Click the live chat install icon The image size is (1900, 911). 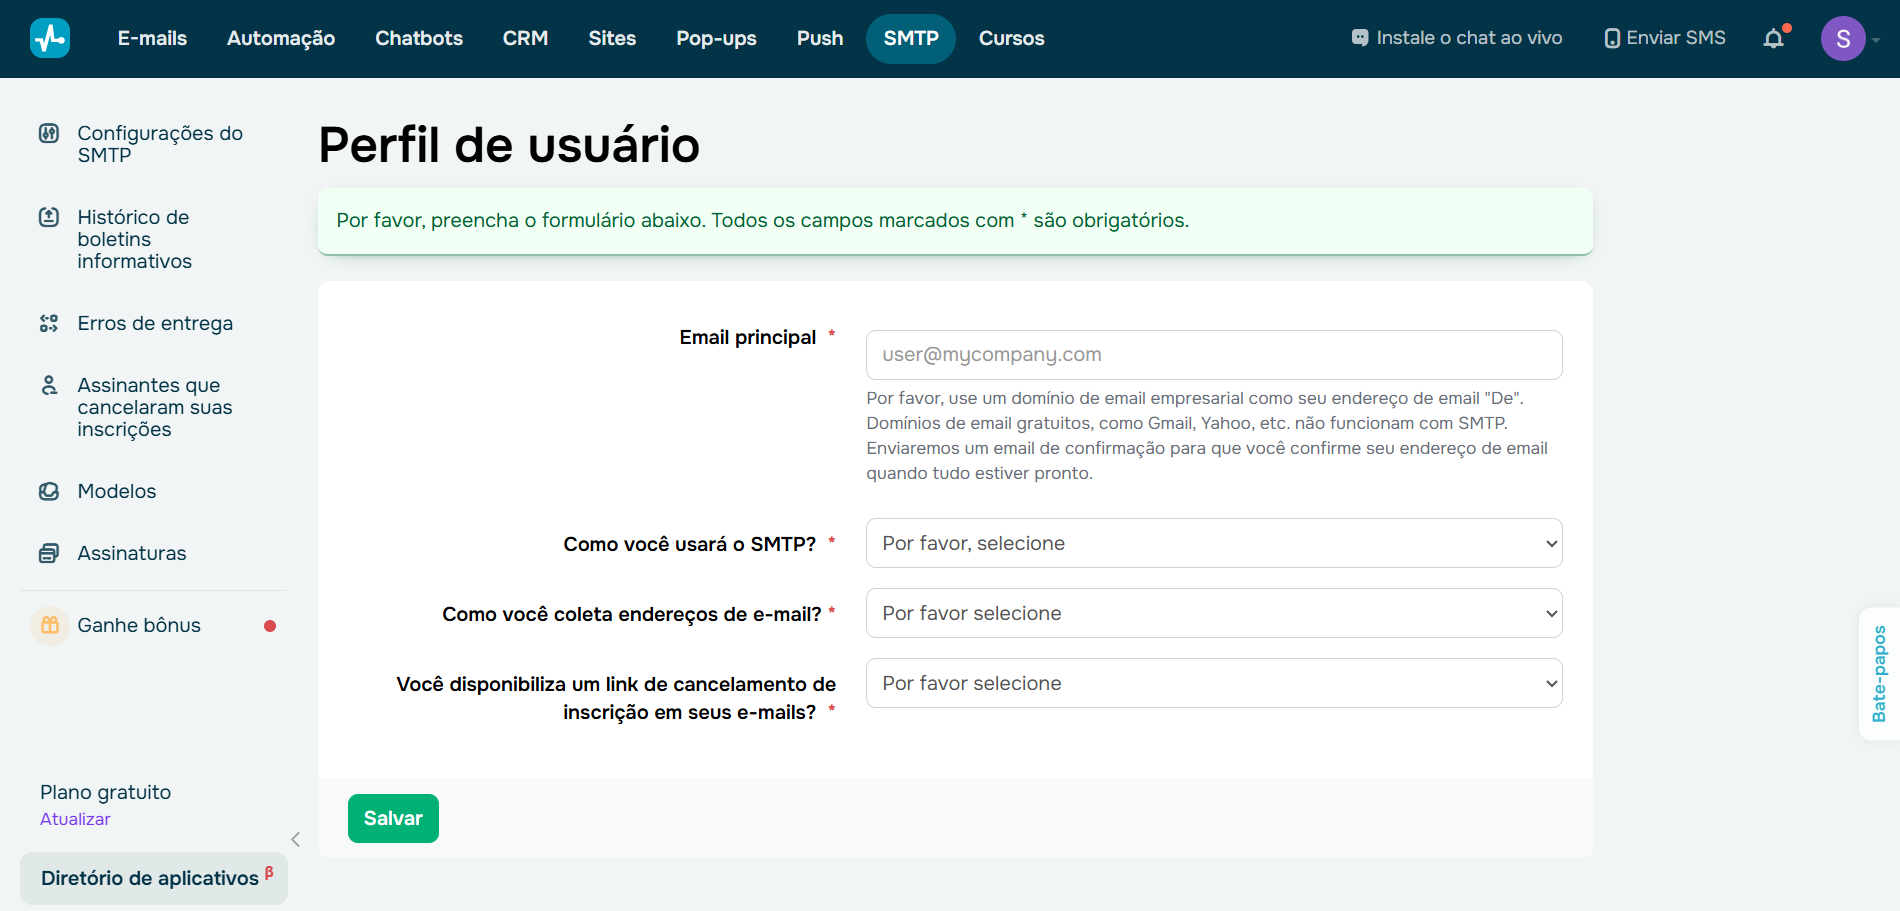[1359, 37]
